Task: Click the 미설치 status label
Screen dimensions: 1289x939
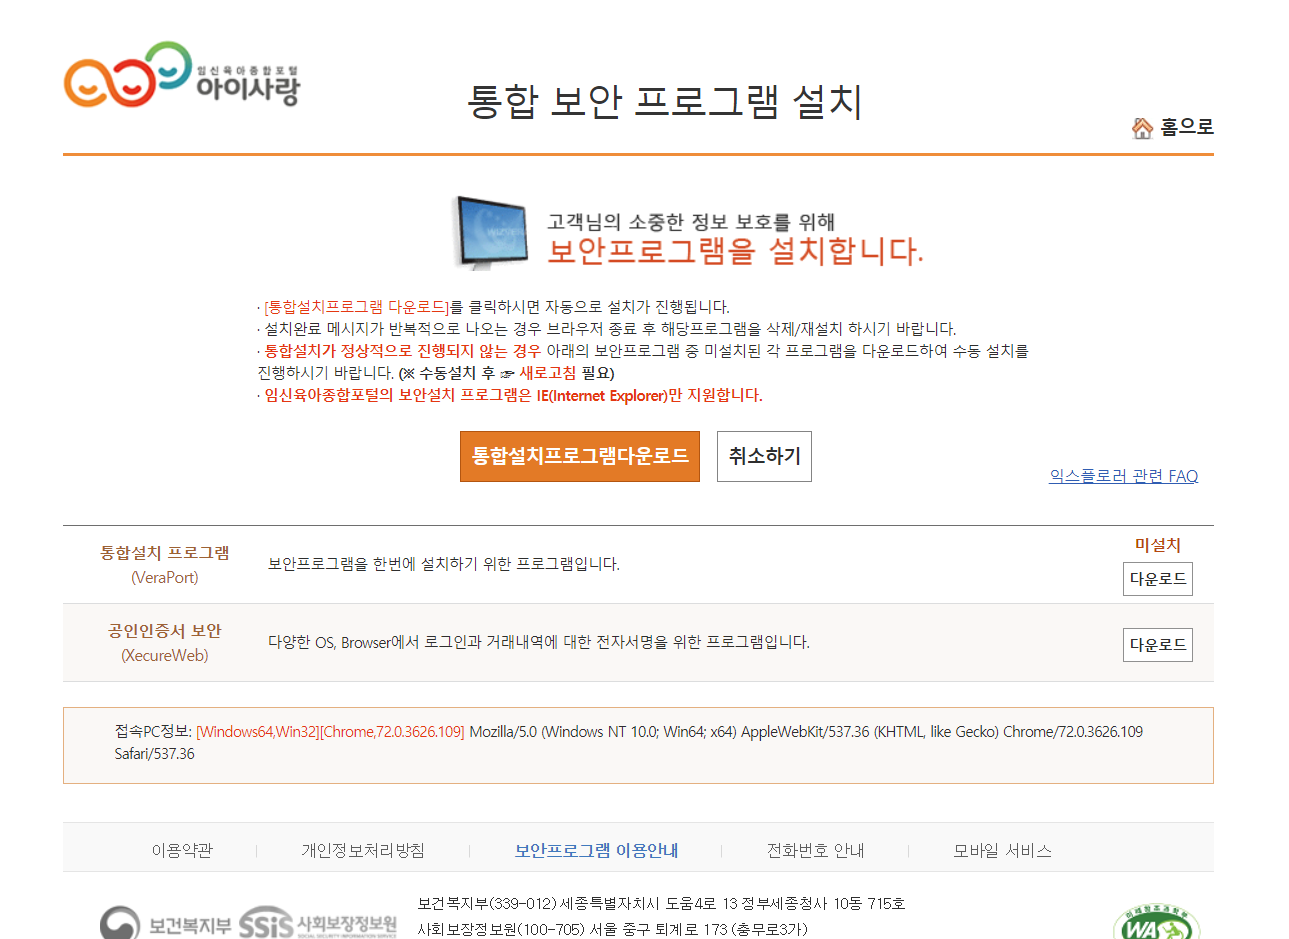Action: 1157,545
